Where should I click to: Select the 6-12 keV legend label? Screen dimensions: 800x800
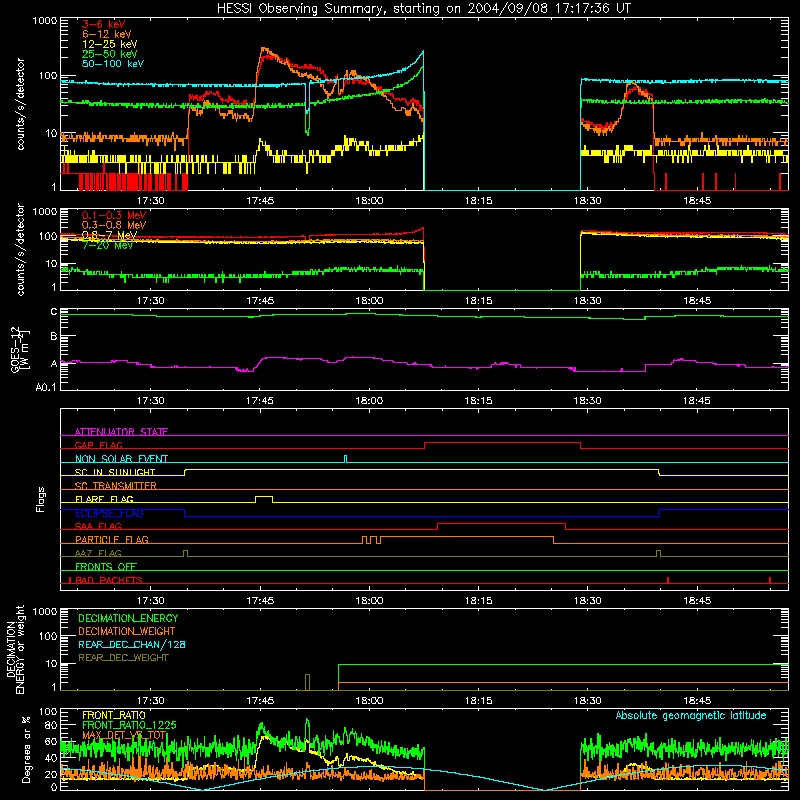pos(107,34)
